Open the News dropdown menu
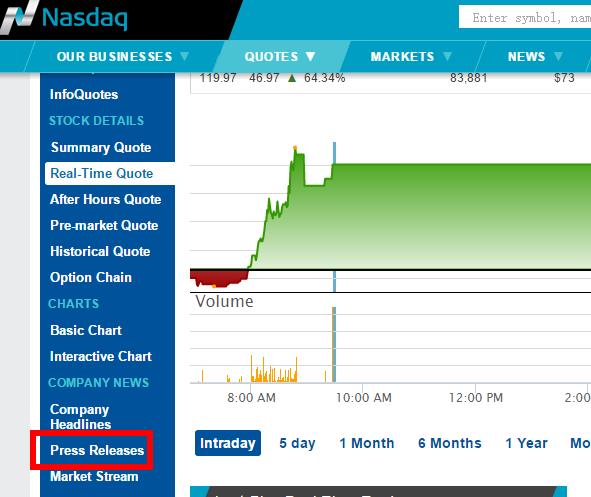Image resolution: width=591 pixels, height=497 pixels. 535,57
